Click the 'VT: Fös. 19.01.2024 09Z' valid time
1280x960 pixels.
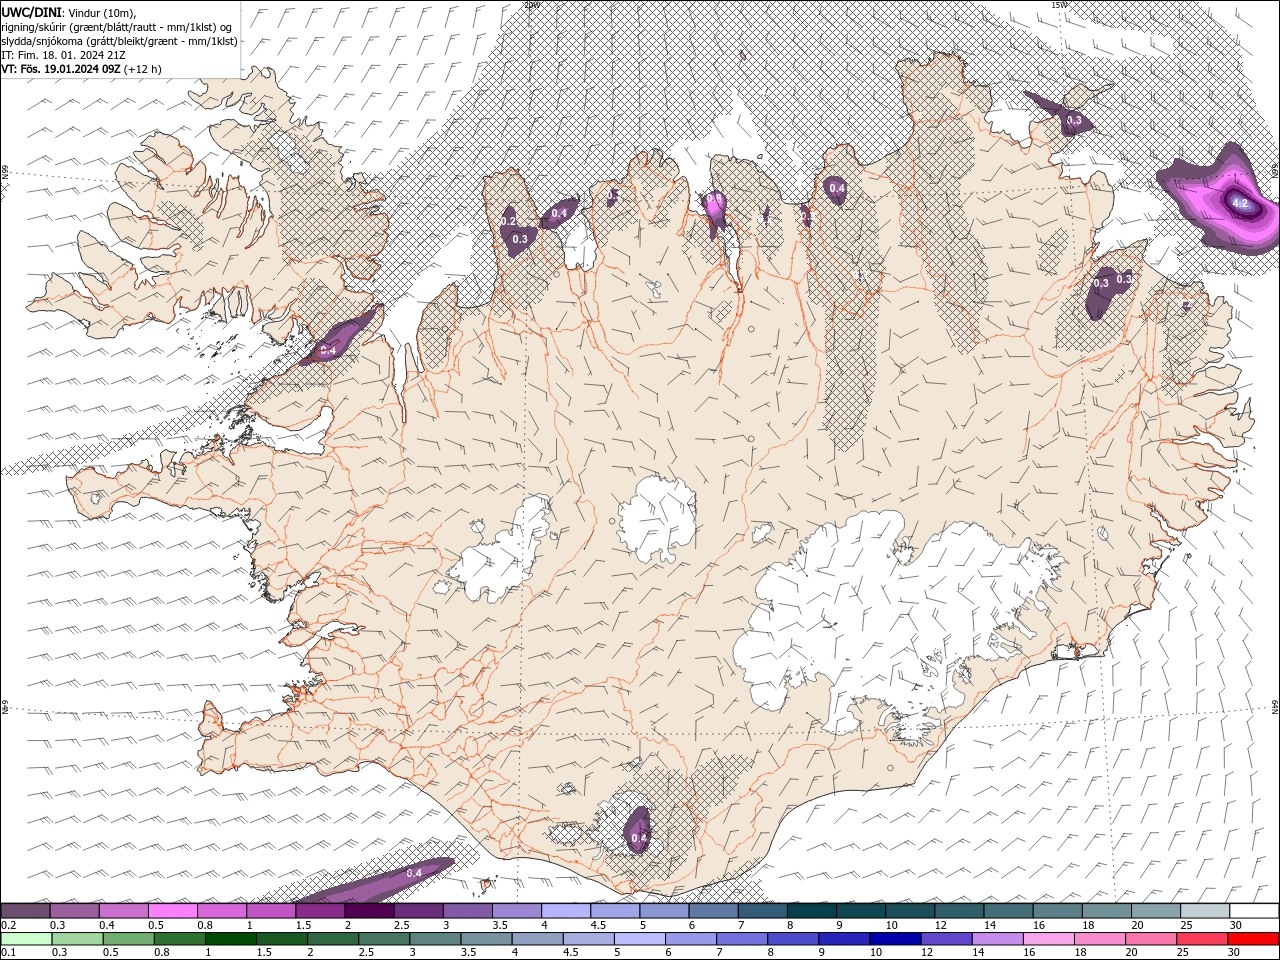click(61, 69)
